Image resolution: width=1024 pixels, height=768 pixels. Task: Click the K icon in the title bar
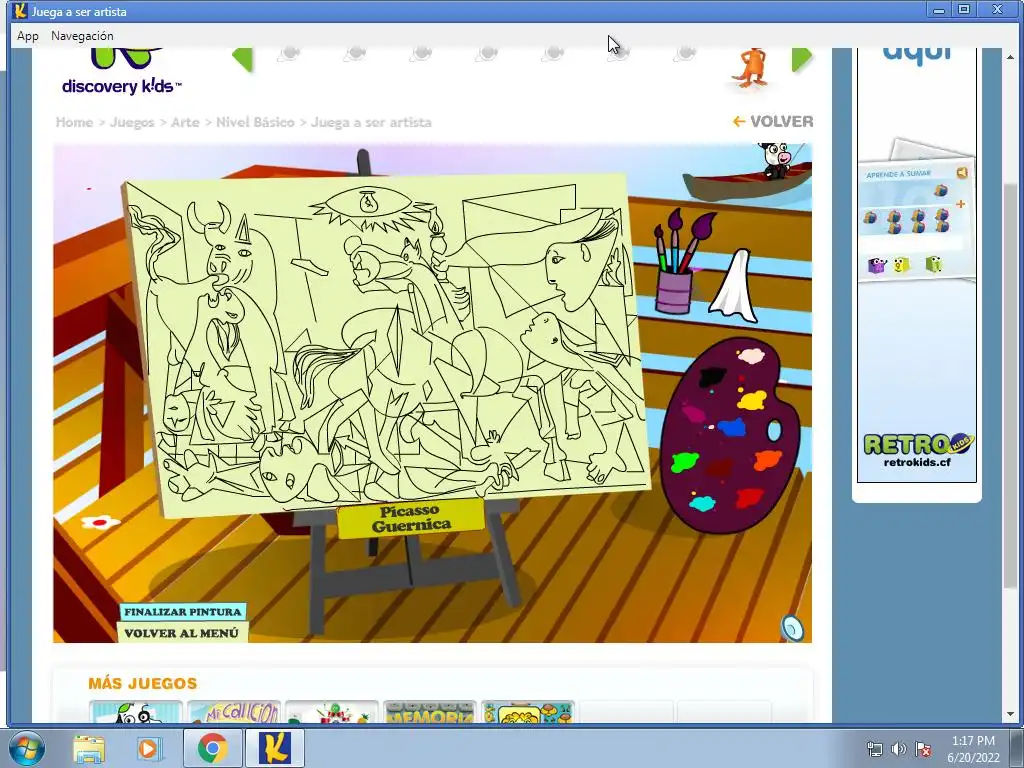(20, 11)
